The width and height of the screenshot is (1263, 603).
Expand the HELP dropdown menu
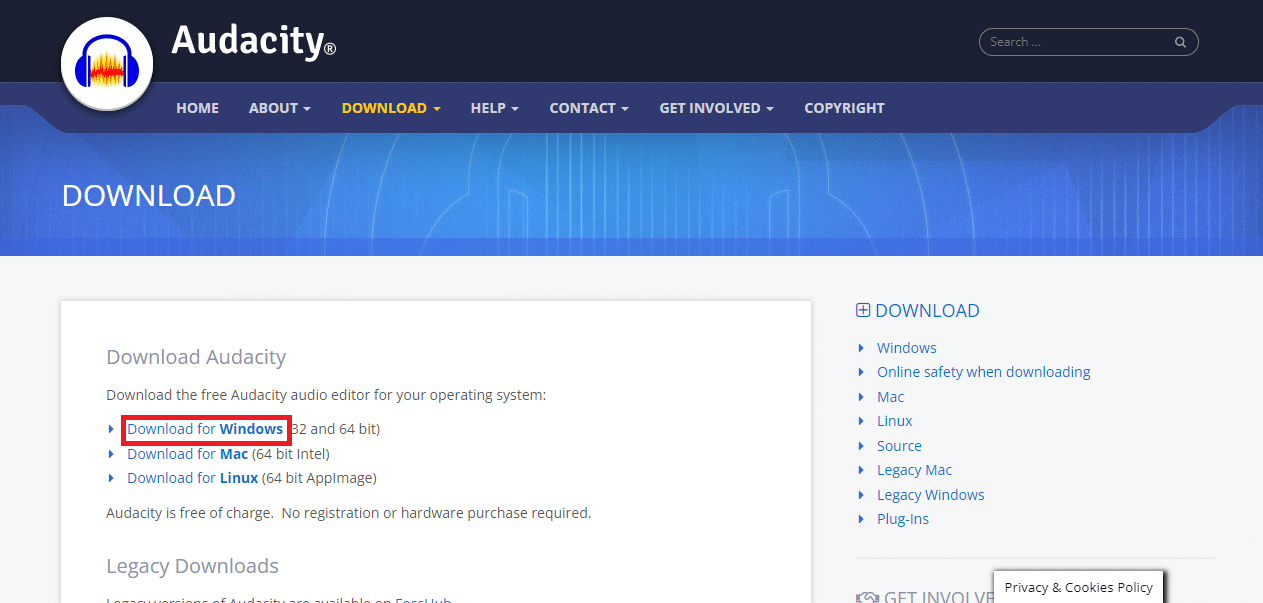click(x=494, y=108)
